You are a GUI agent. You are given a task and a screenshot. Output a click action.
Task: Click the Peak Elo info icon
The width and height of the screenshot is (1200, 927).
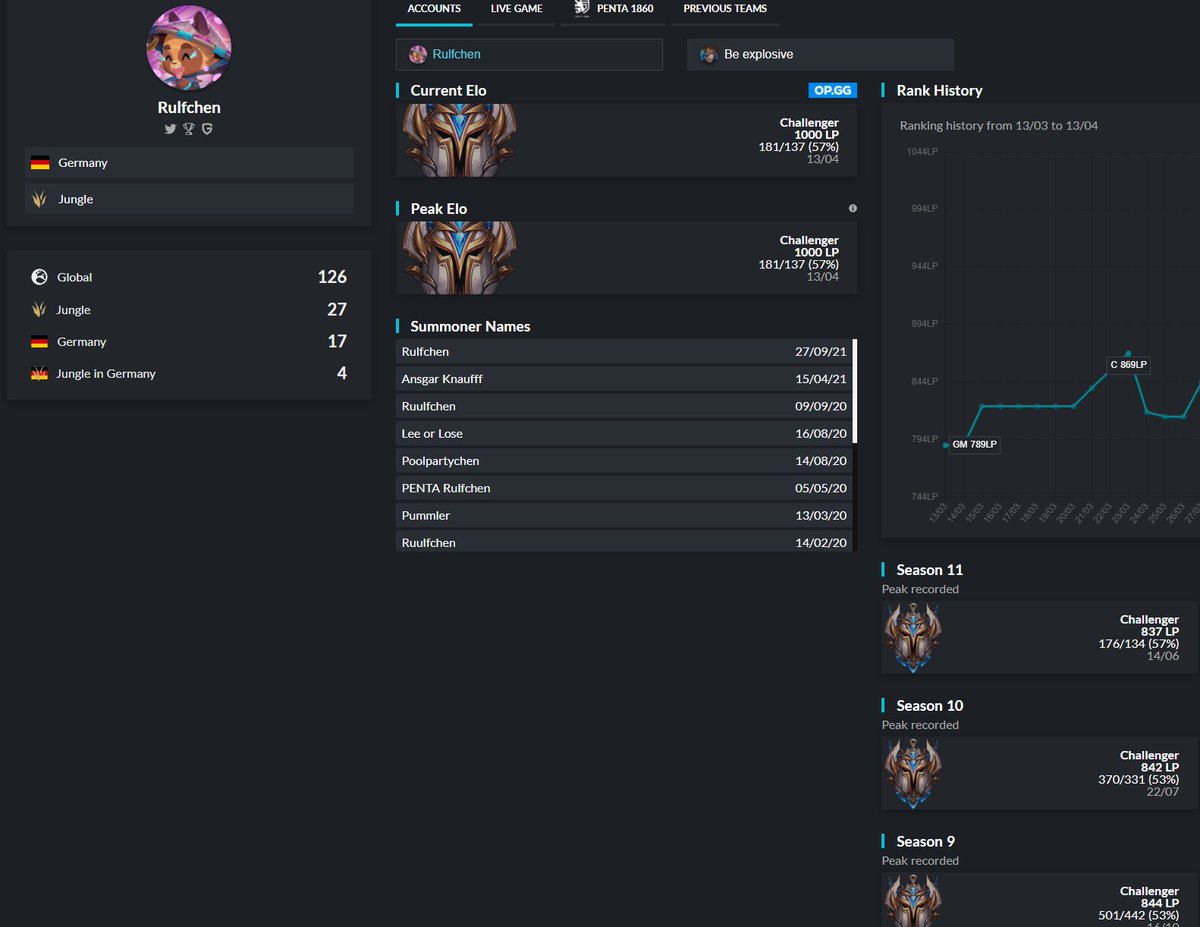(852, 208)
